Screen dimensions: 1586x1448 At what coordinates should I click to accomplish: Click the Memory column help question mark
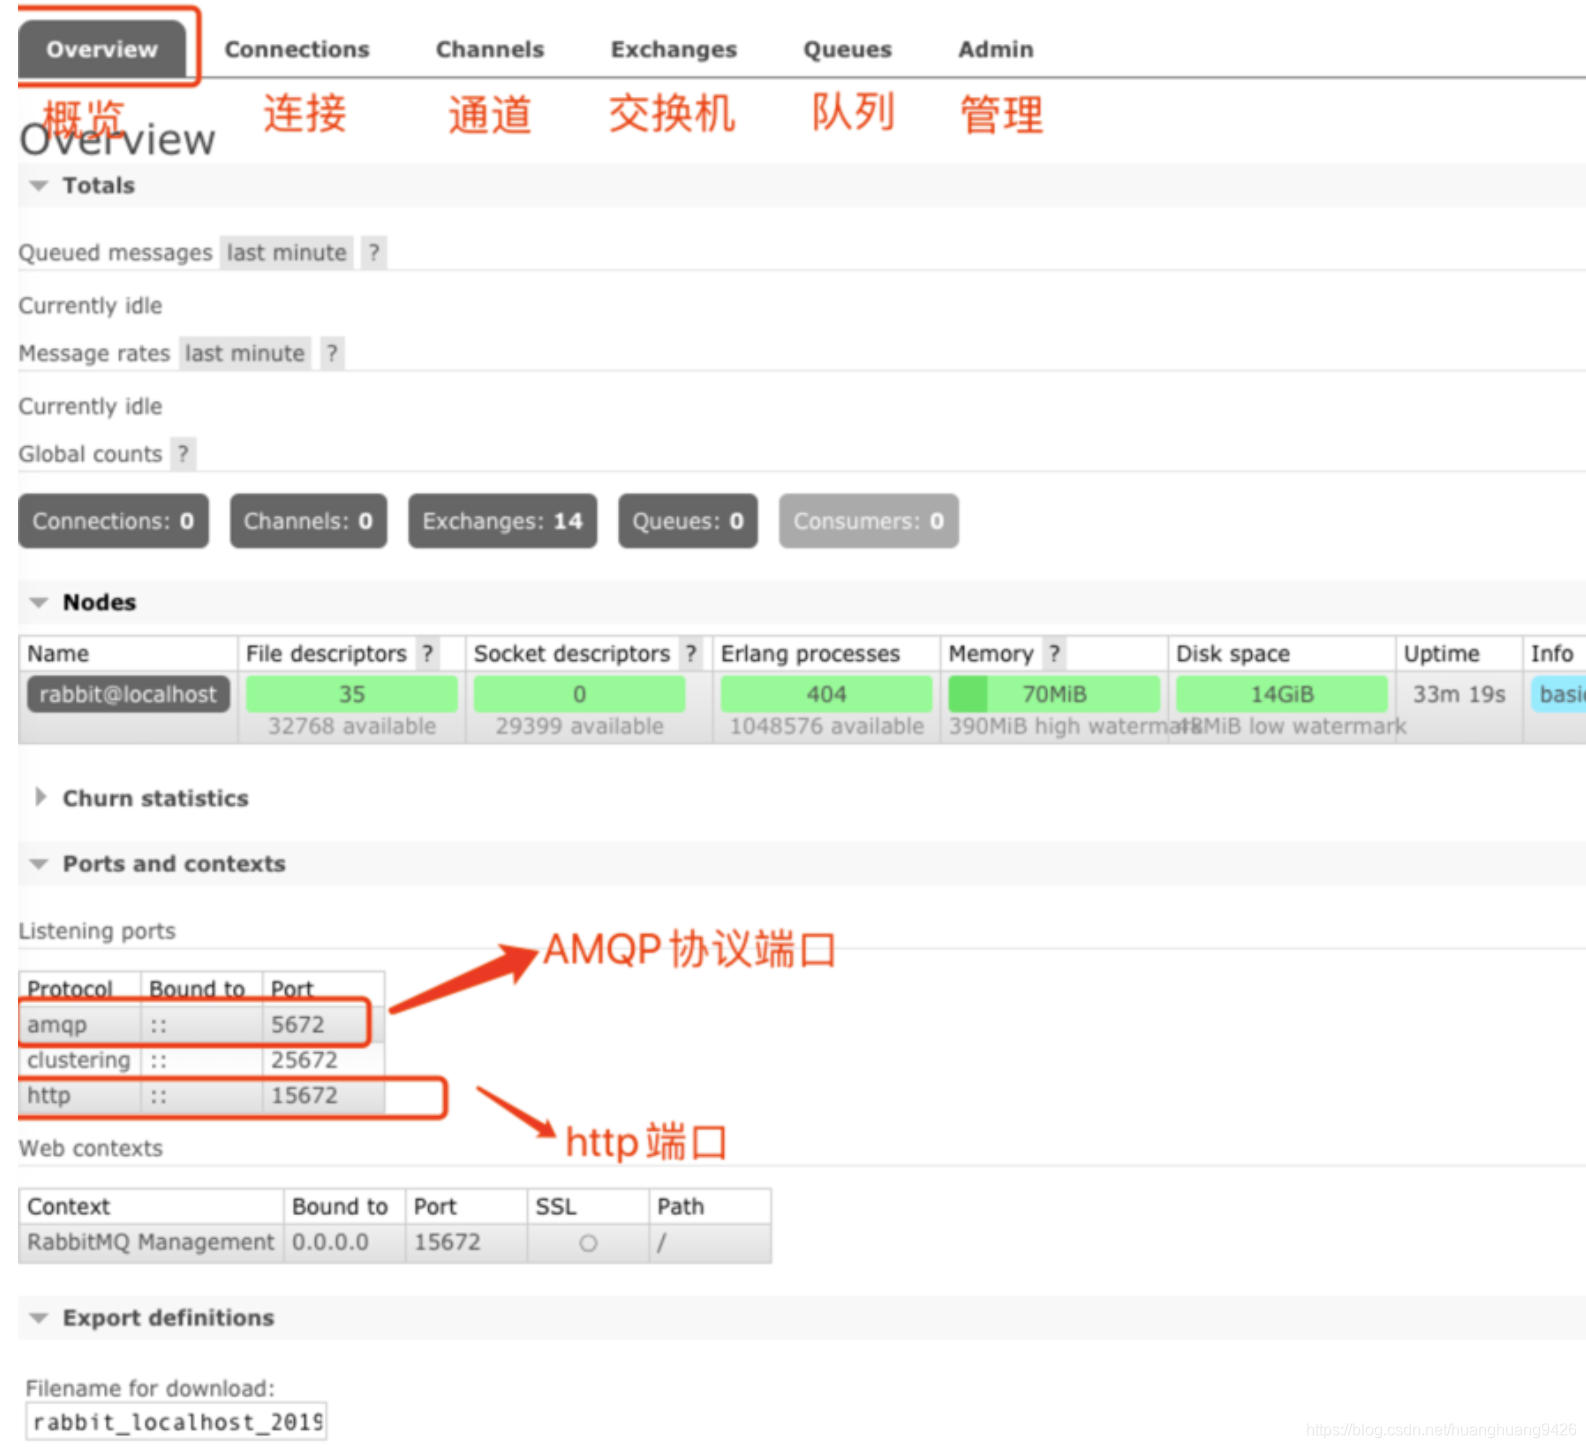pyautogui.click(x=1054, y=653)
